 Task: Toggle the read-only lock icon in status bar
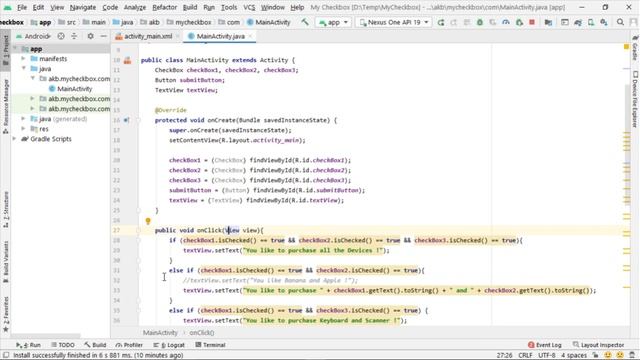[x=596, y=355]
